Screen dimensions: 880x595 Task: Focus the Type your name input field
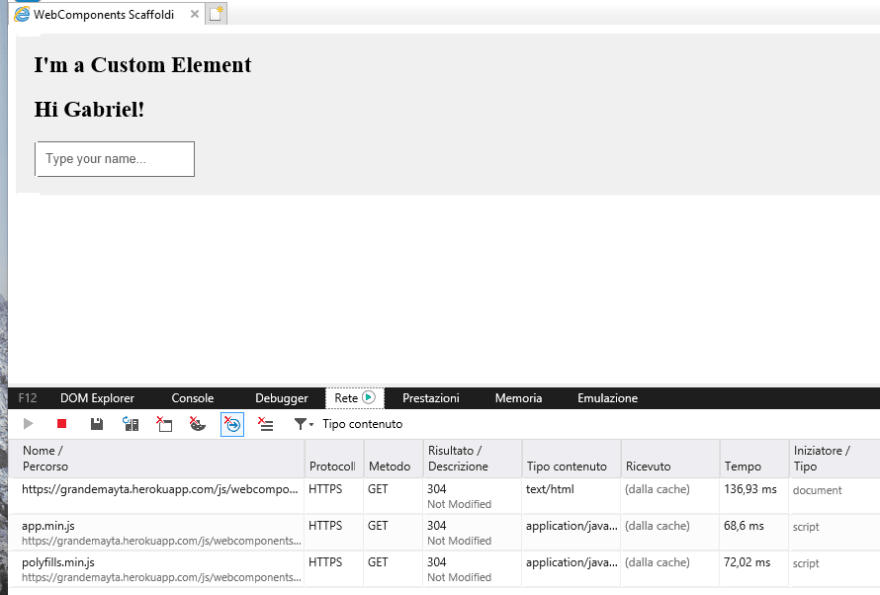tap(114, 159)
